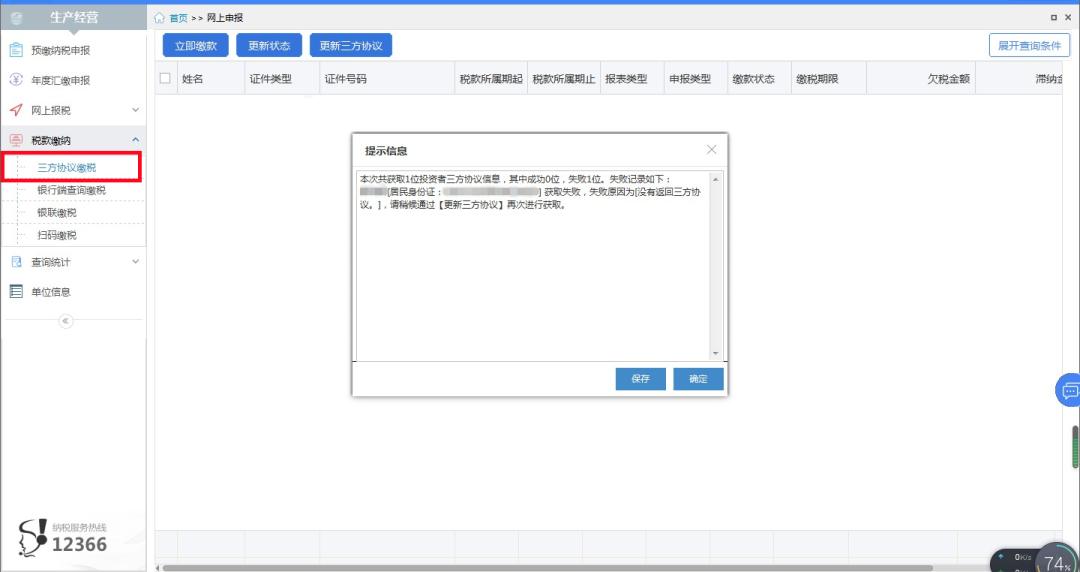Viewport: 1080px width, 572px height.
Task: Expand the 查询统计 menu chevron
Action: pos(136,262)
